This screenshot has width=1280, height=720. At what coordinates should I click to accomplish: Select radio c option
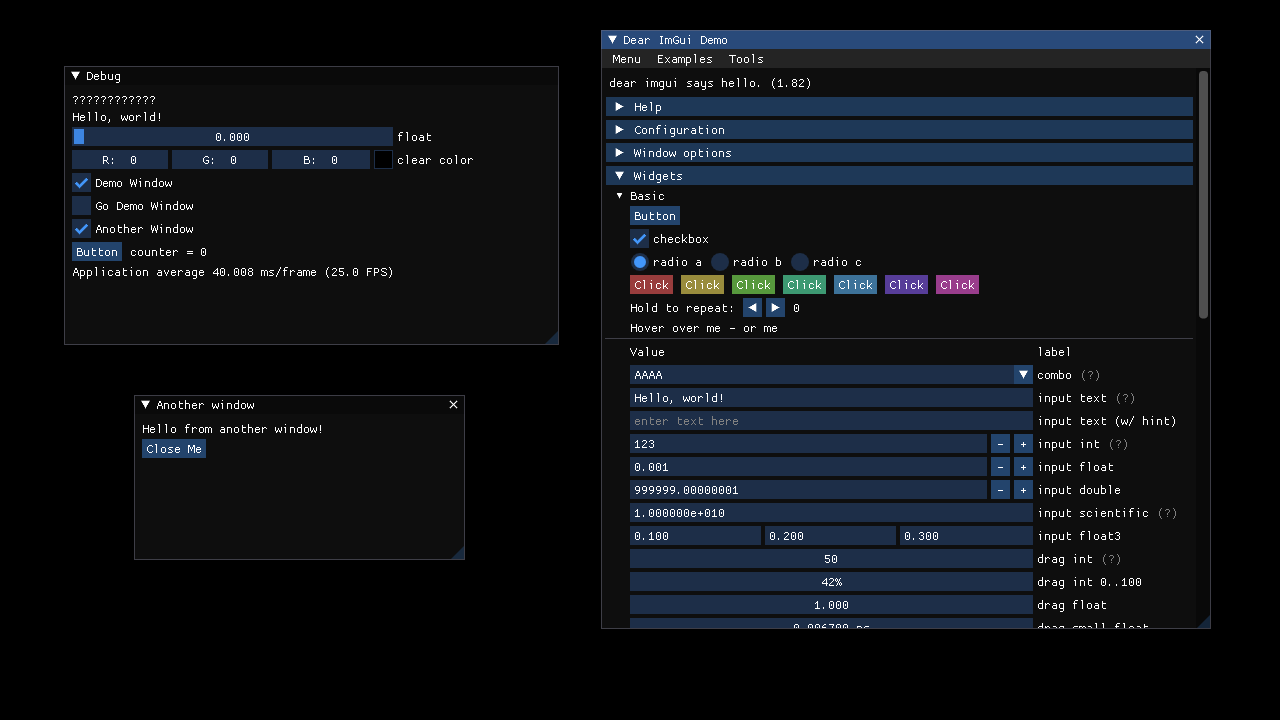[799, 262]
